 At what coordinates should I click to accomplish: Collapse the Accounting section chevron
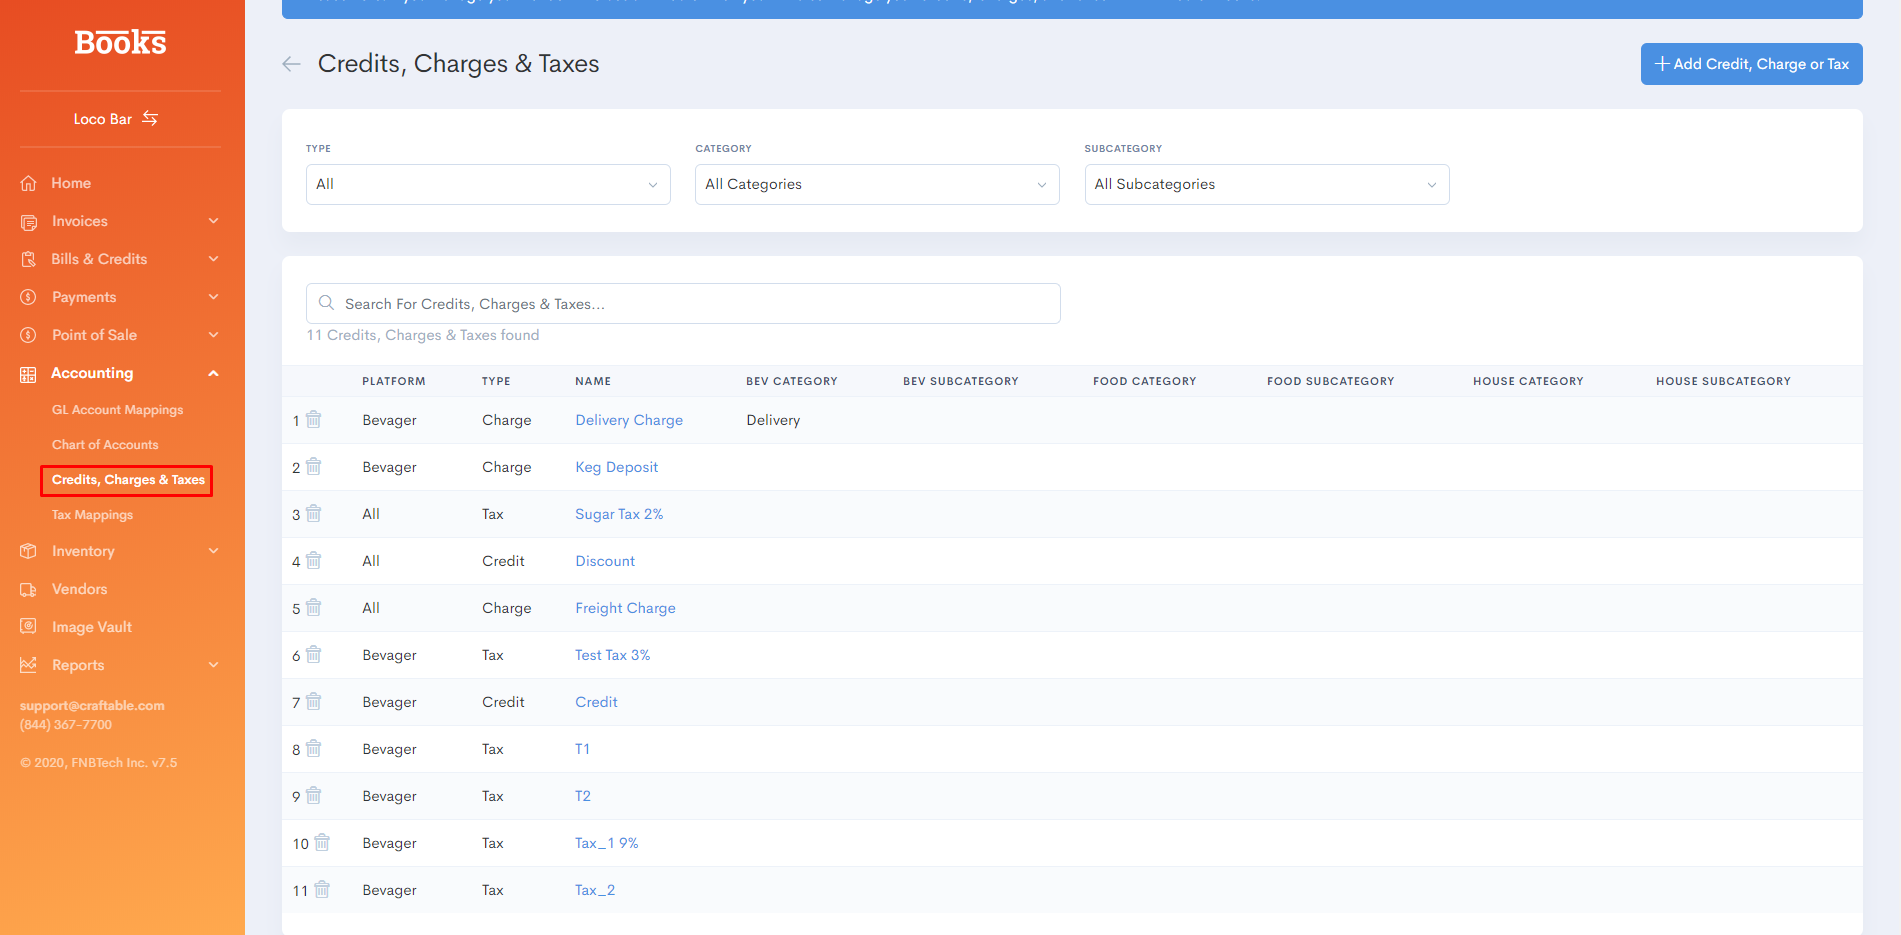coord(213,373)
